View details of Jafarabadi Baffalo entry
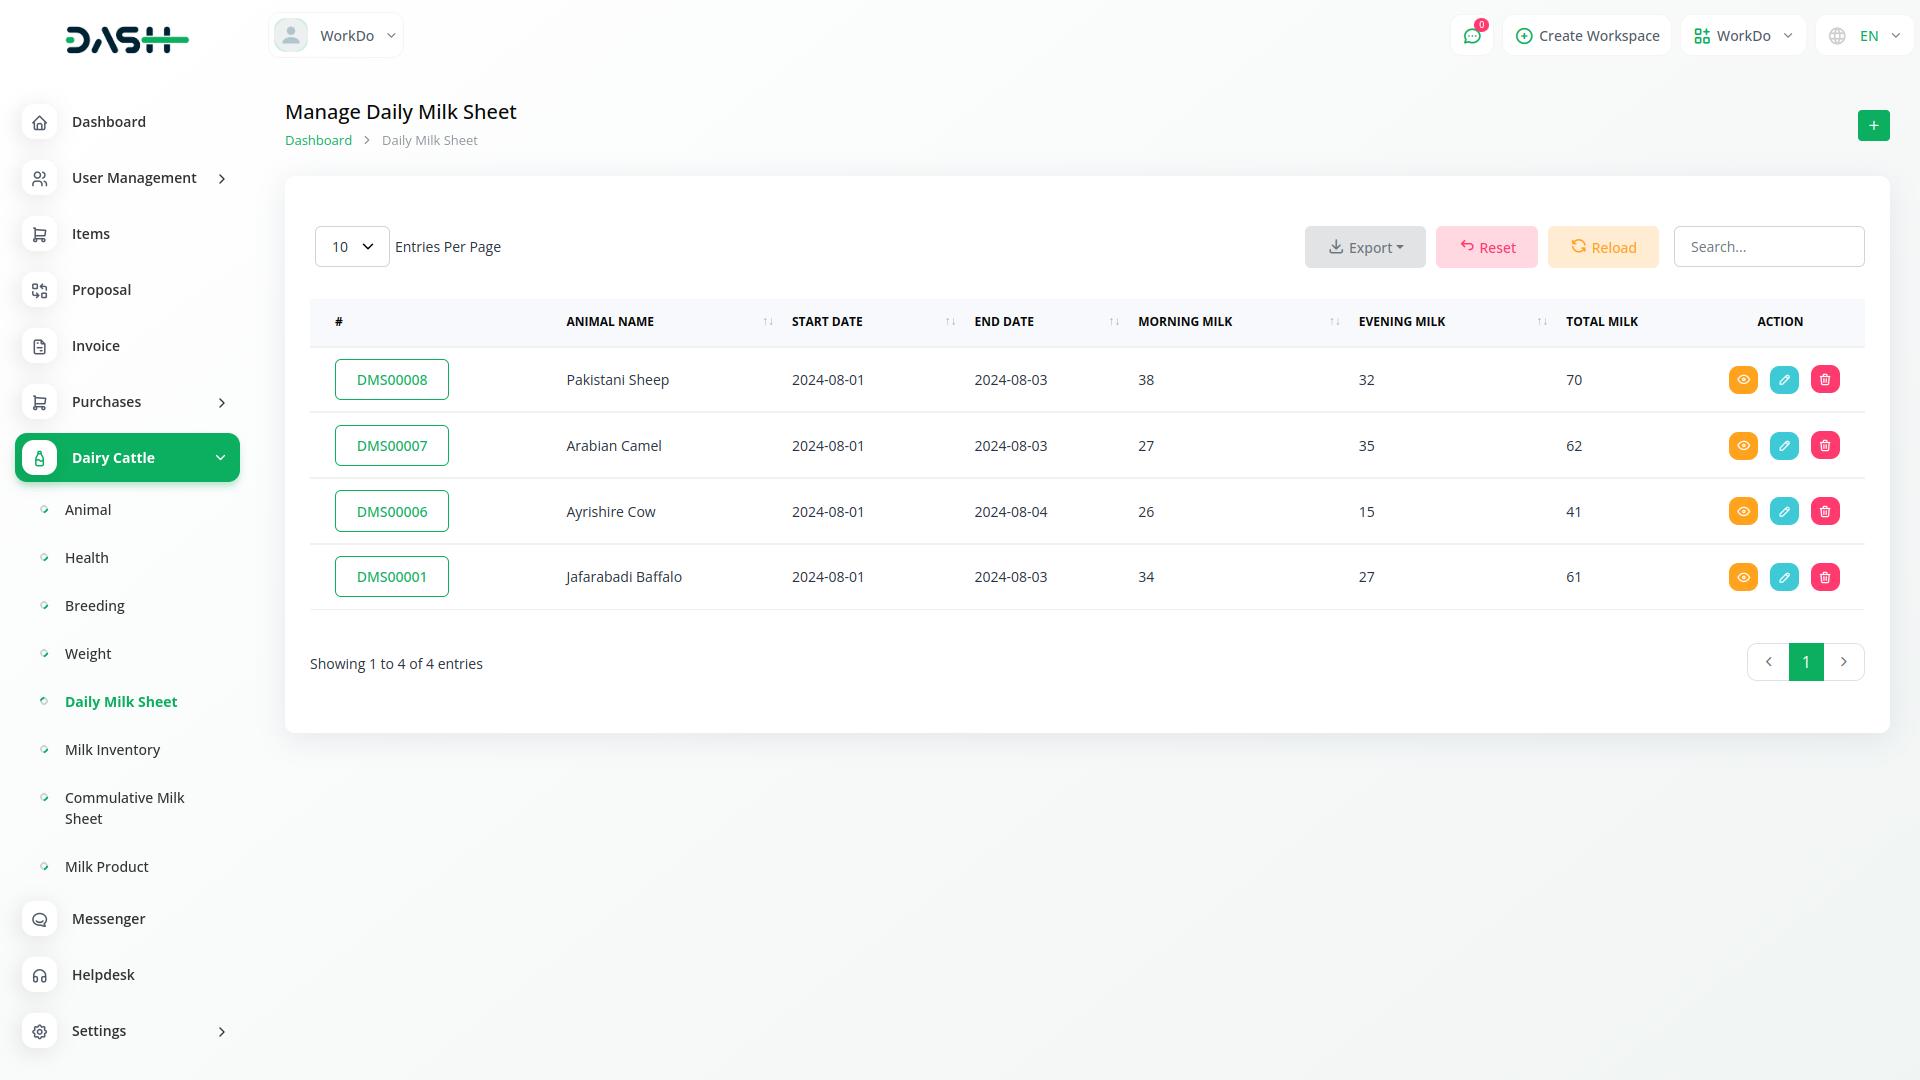The height and width of the screenshot is (1080, 1920). pos(1743,577)
